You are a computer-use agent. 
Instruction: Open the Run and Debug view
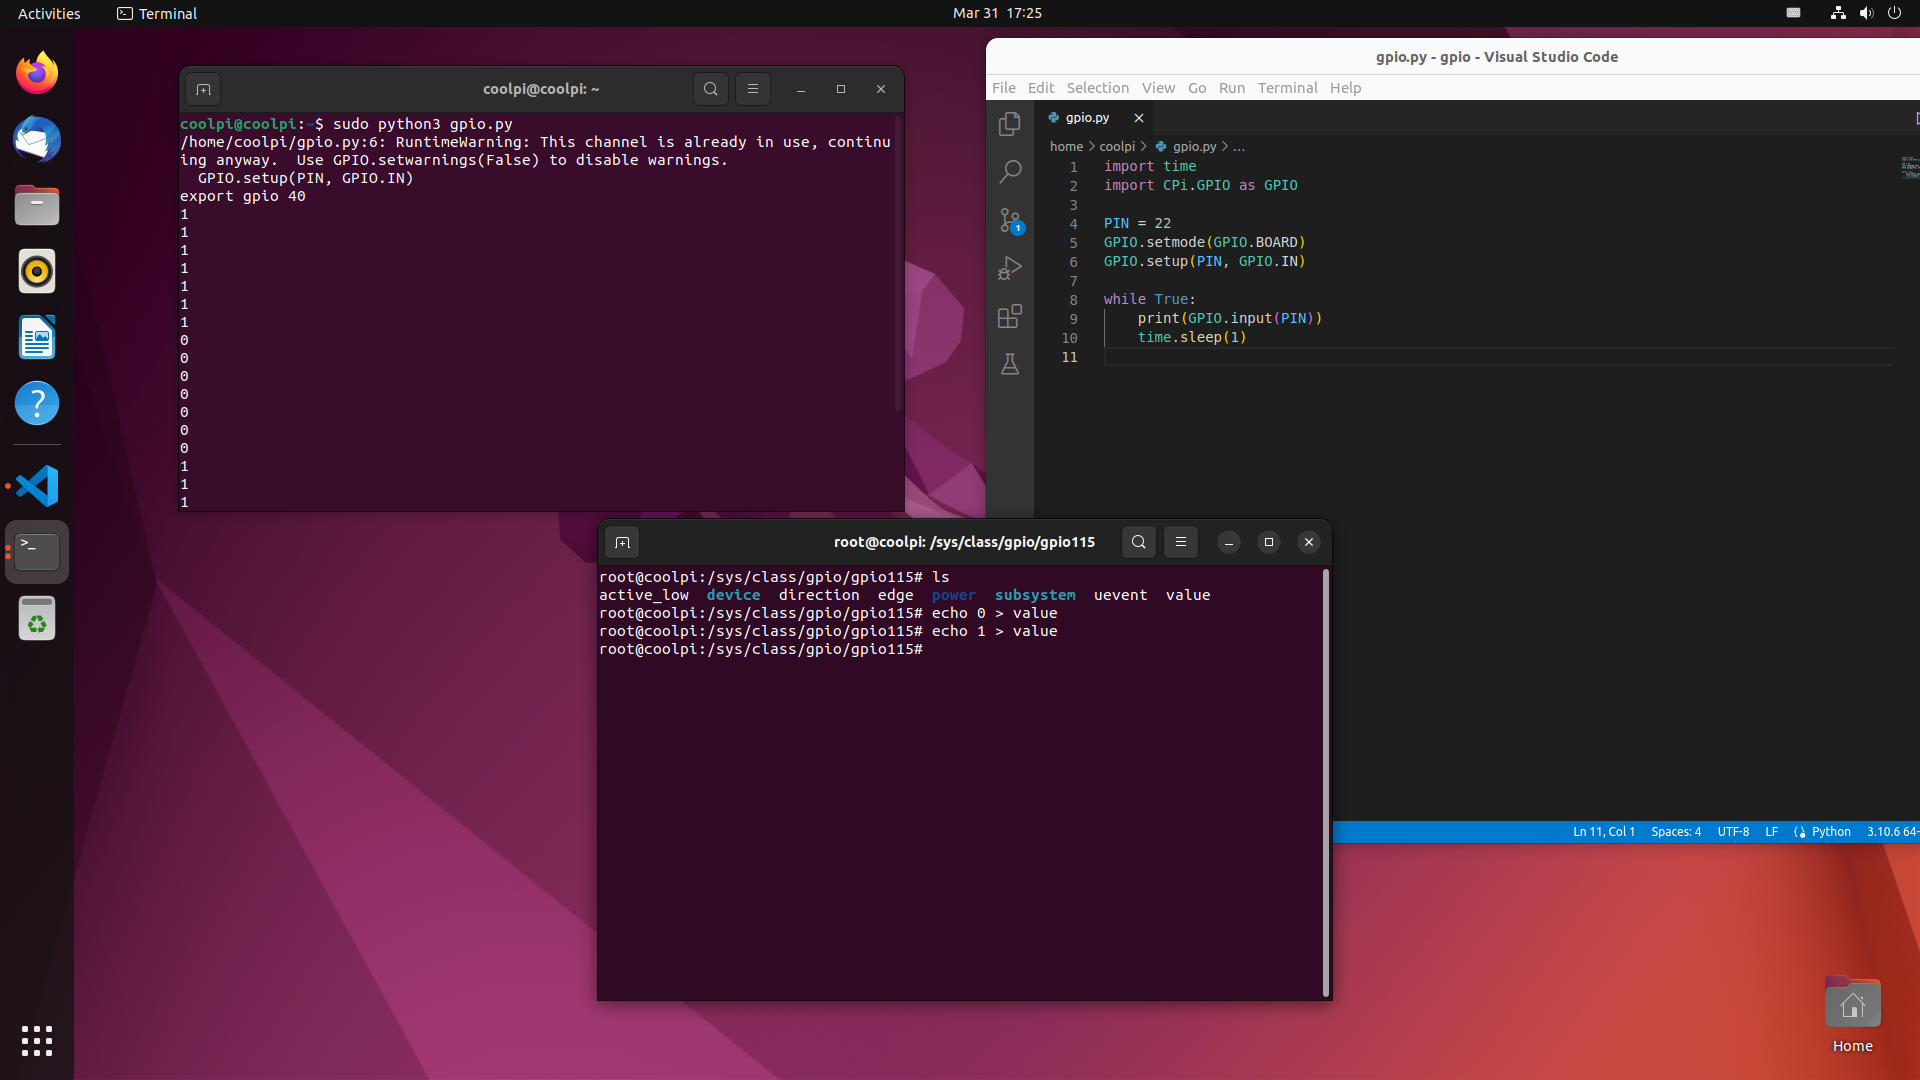coord(1010,268)
